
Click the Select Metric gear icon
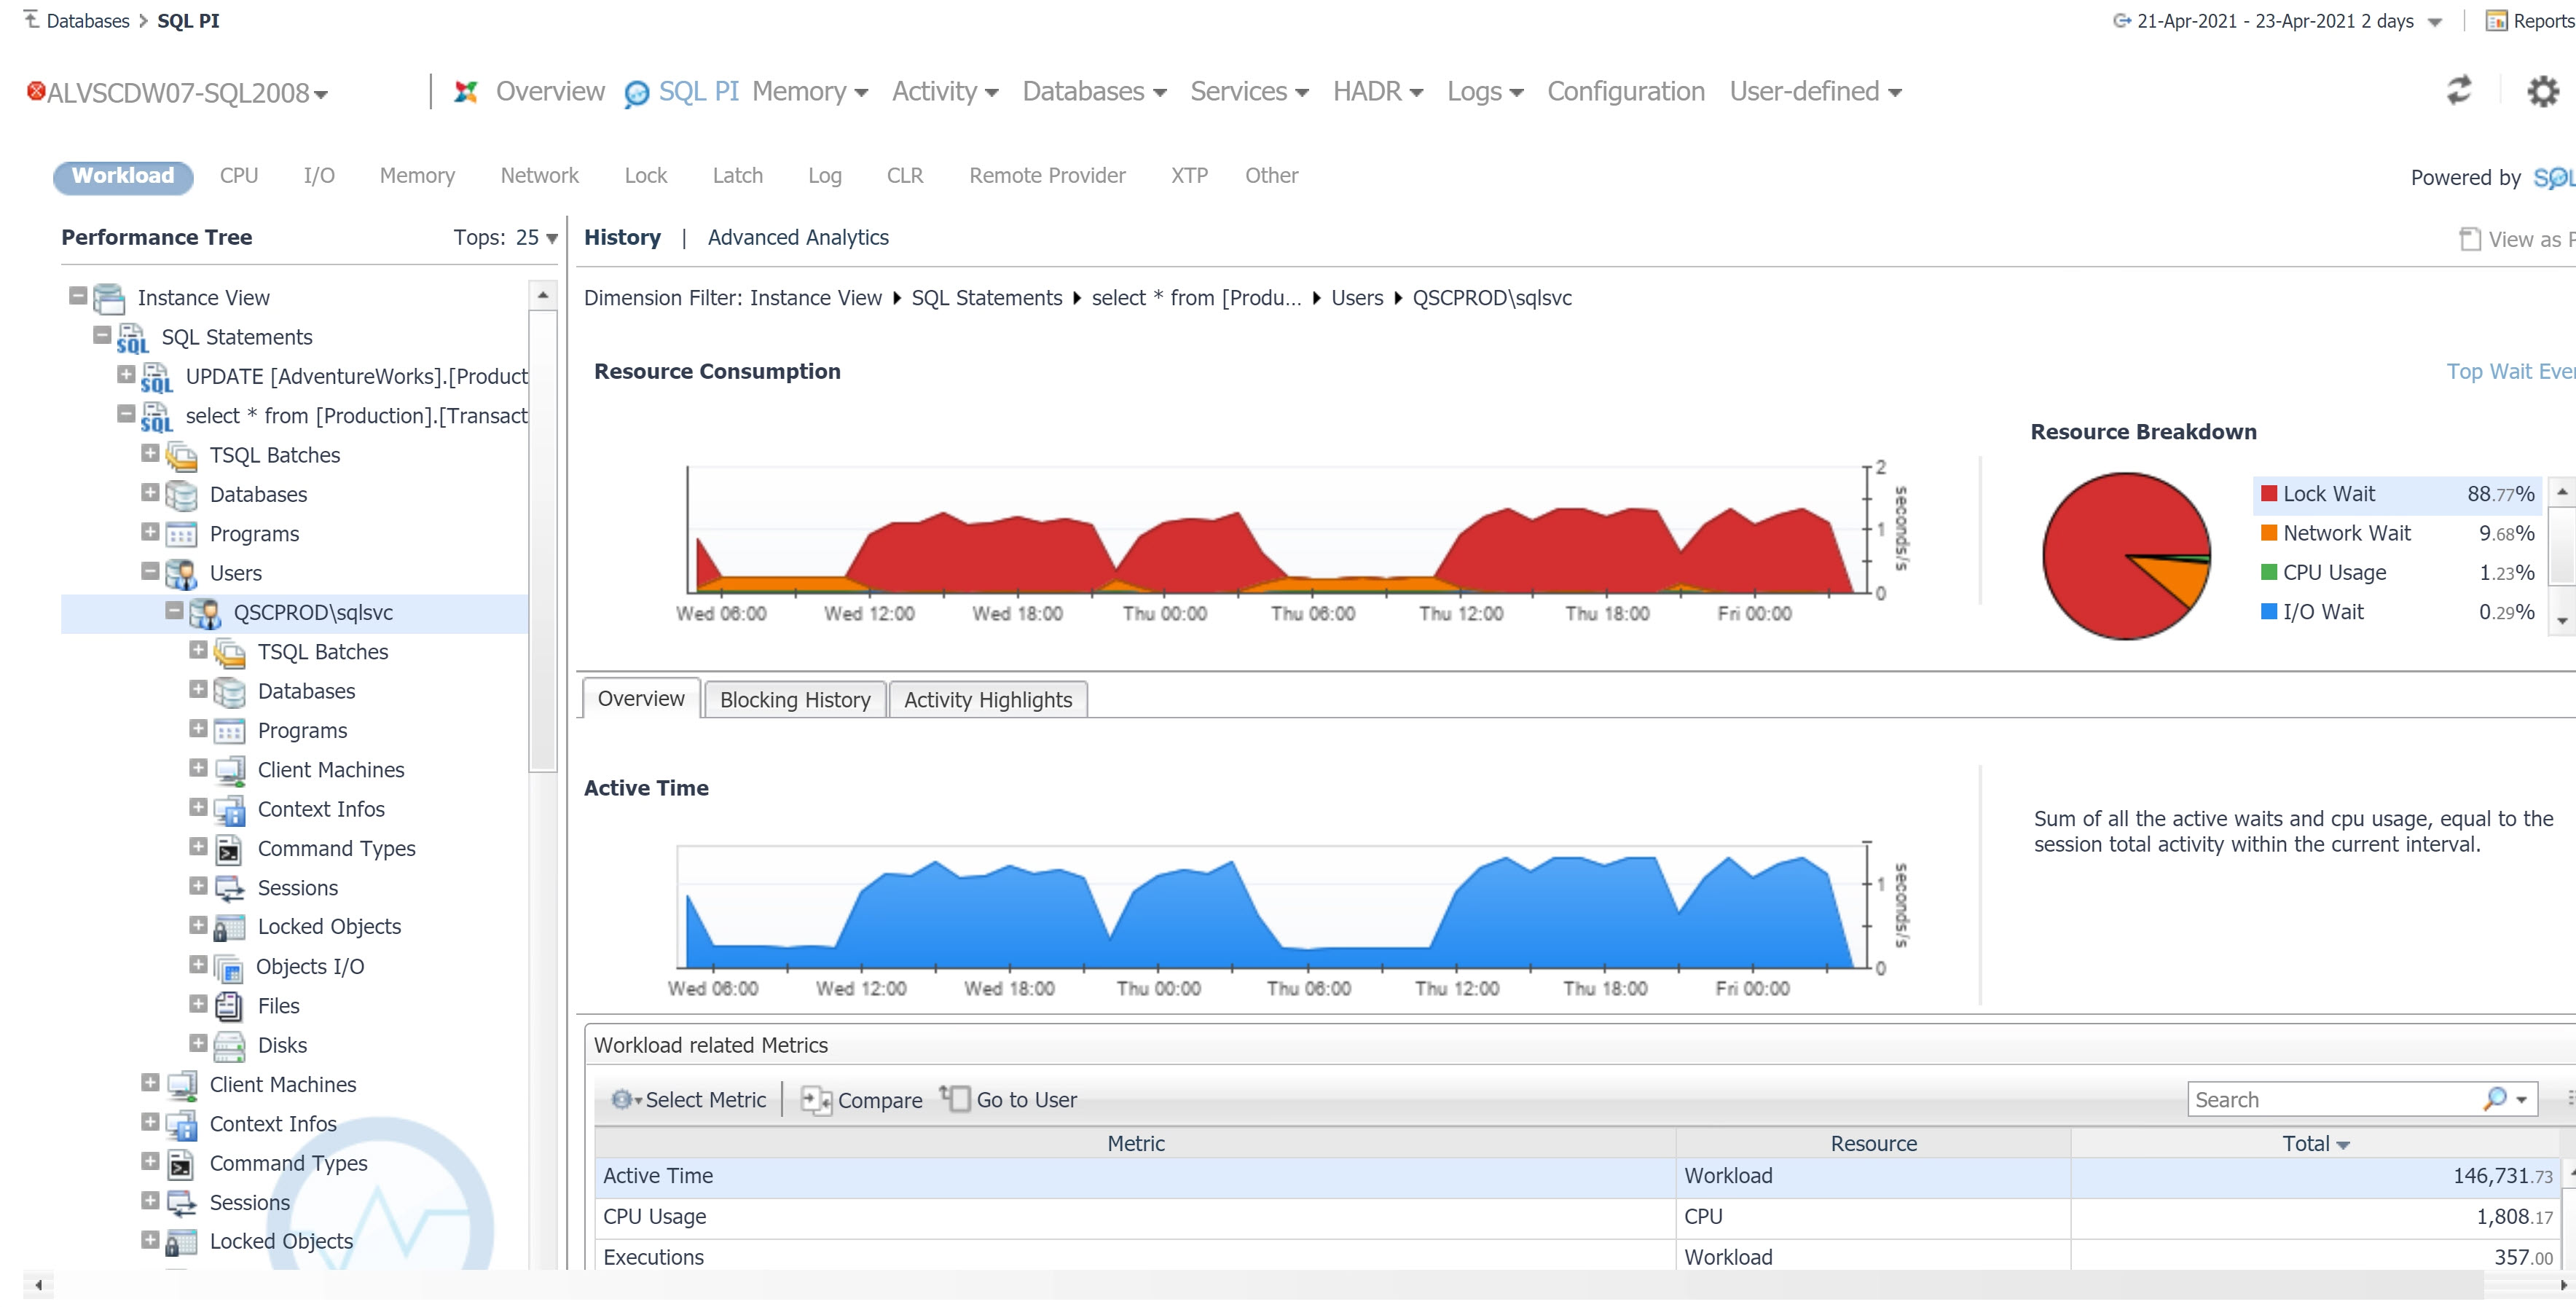[x=621, y=1099]
